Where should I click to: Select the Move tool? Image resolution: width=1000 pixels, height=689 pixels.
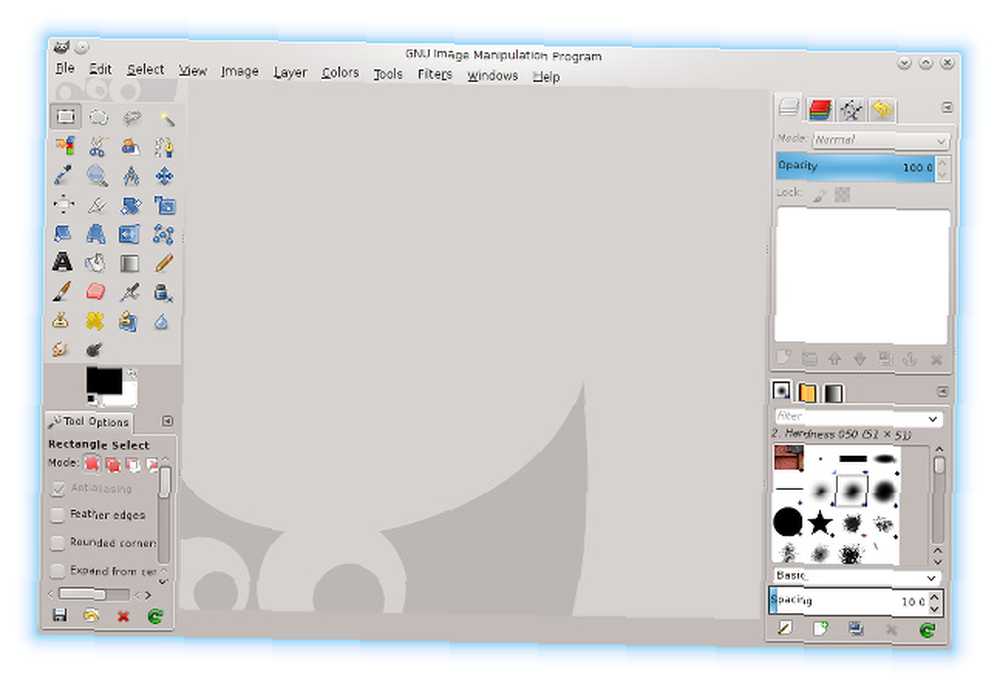click(x=164, y=176)
